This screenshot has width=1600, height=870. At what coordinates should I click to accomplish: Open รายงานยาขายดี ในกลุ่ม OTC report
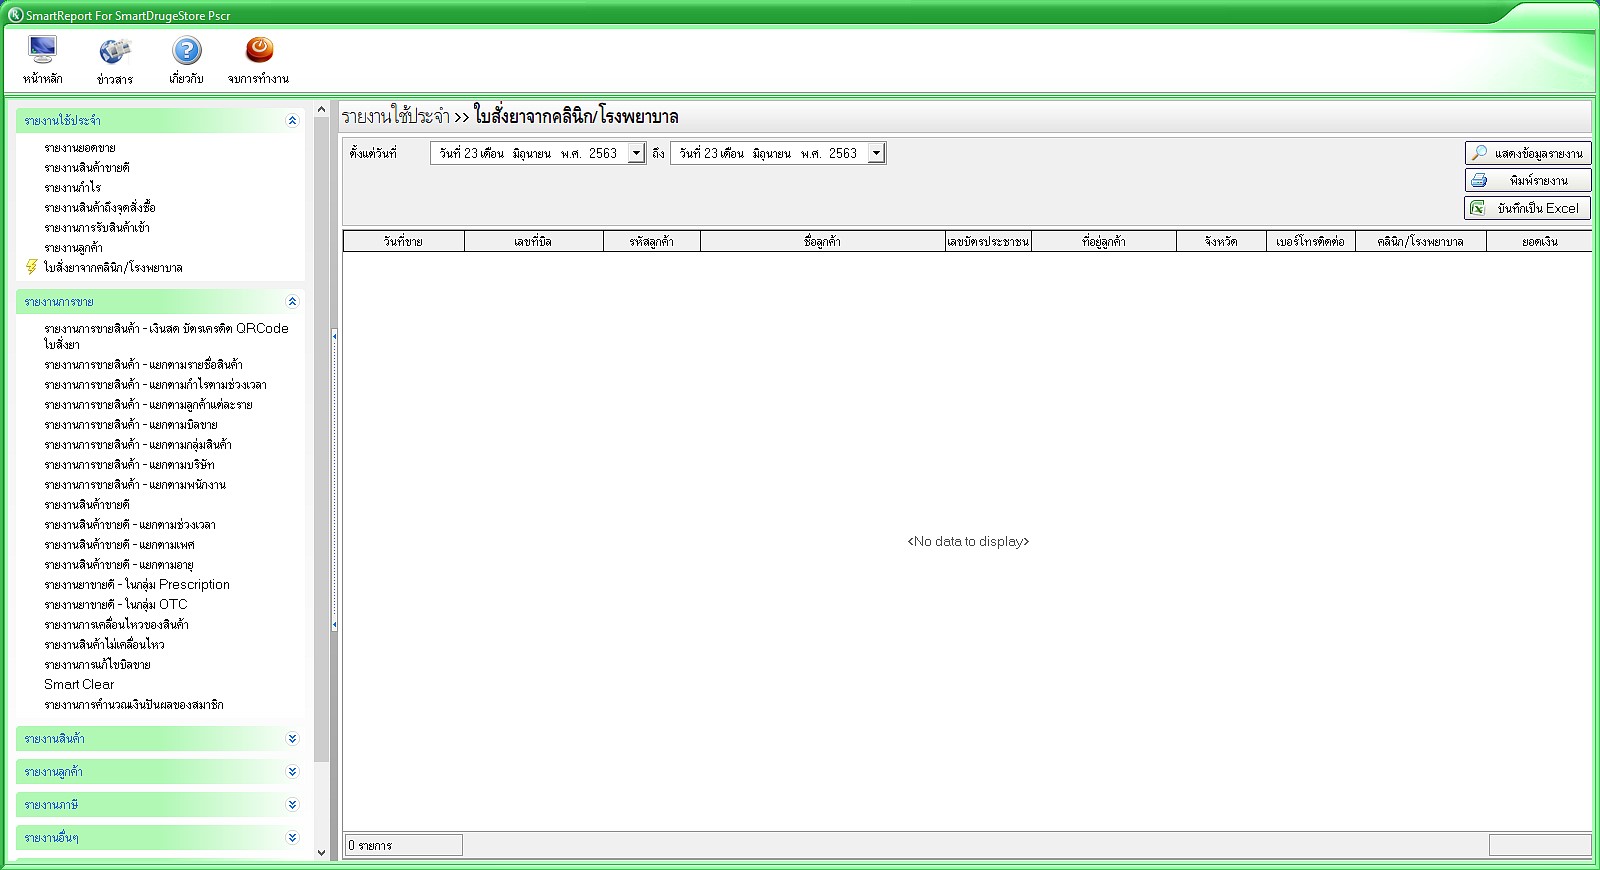click(x=116, y=605)
